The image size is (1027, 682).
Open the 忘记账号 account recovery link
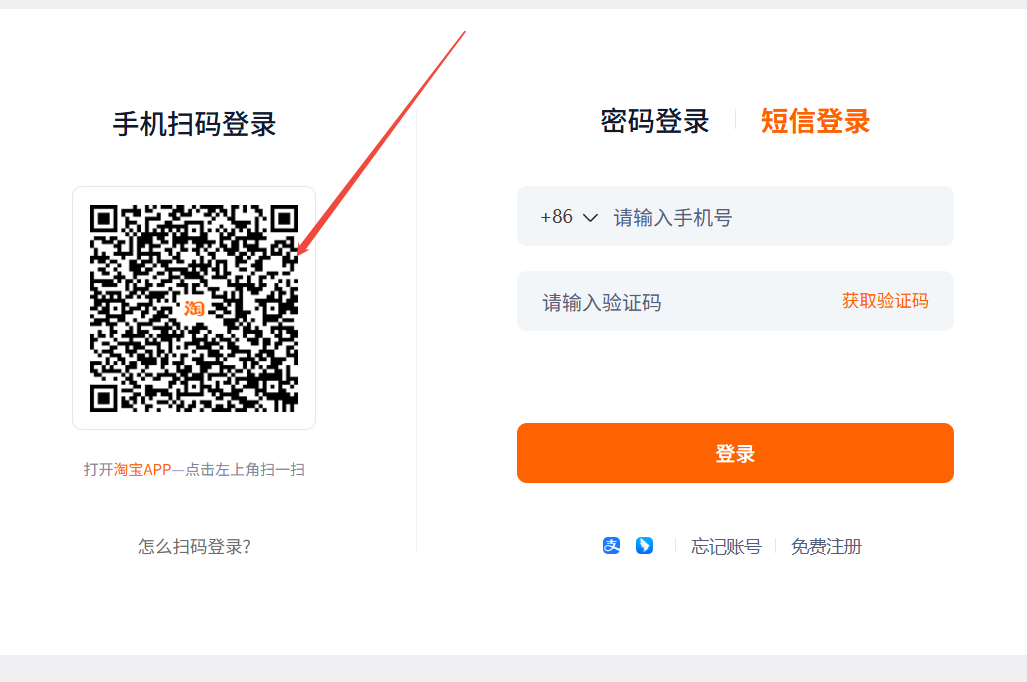pos(726,546)
